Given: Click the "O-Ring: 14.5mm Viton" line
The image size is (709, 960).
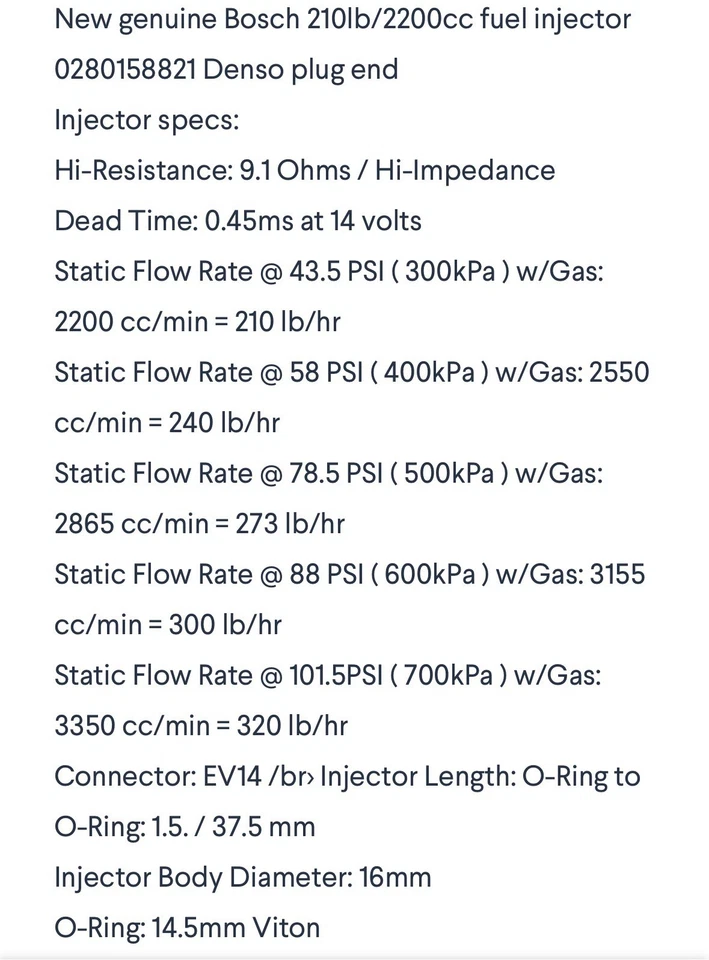Looking at the screenshot, I should tap(187, 928).
